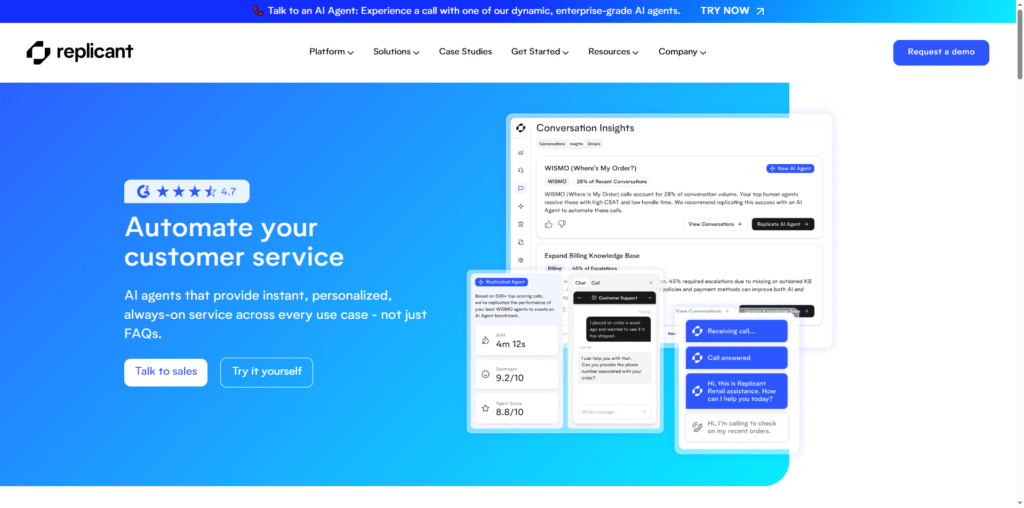Click thumbs up on the WISMO insight
Image resolution: width=1024 pixels, height=508 pixels.
coord(549,224)
